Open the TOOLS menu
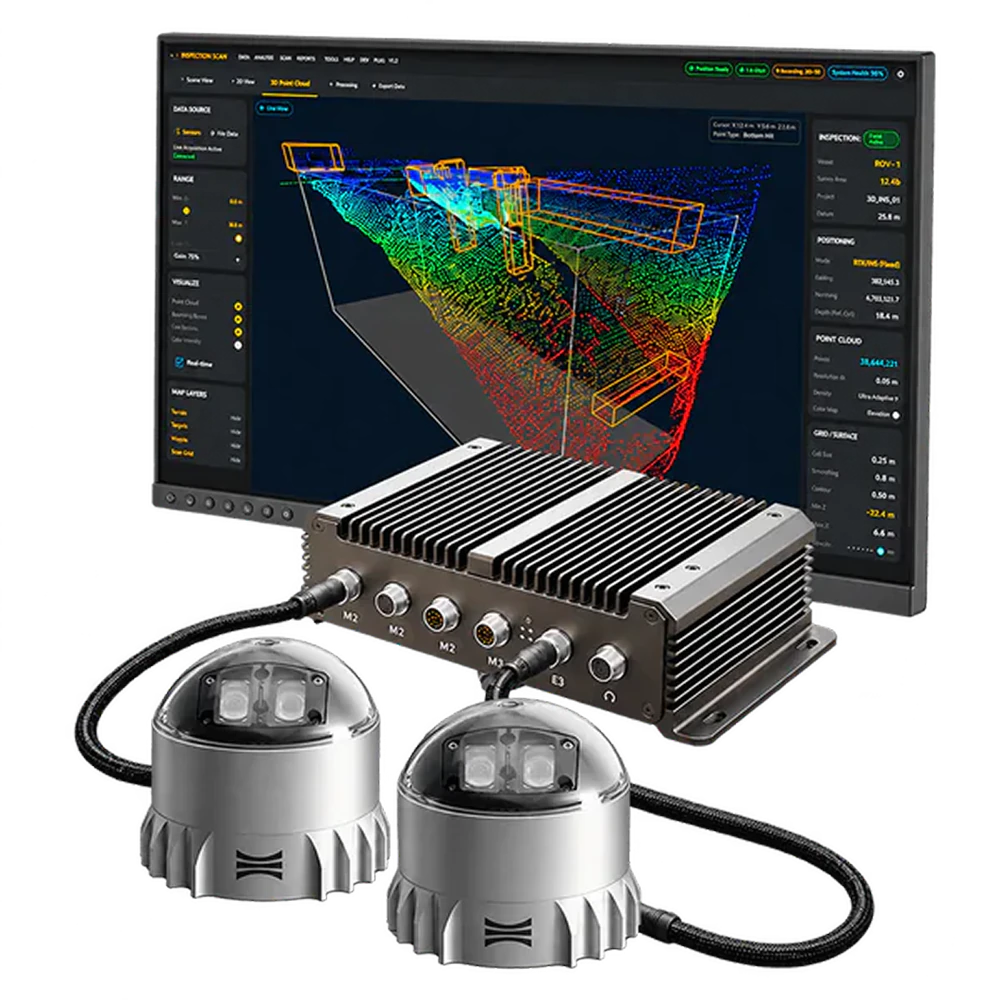1000x1000 pixels. [x=331, y=59]
